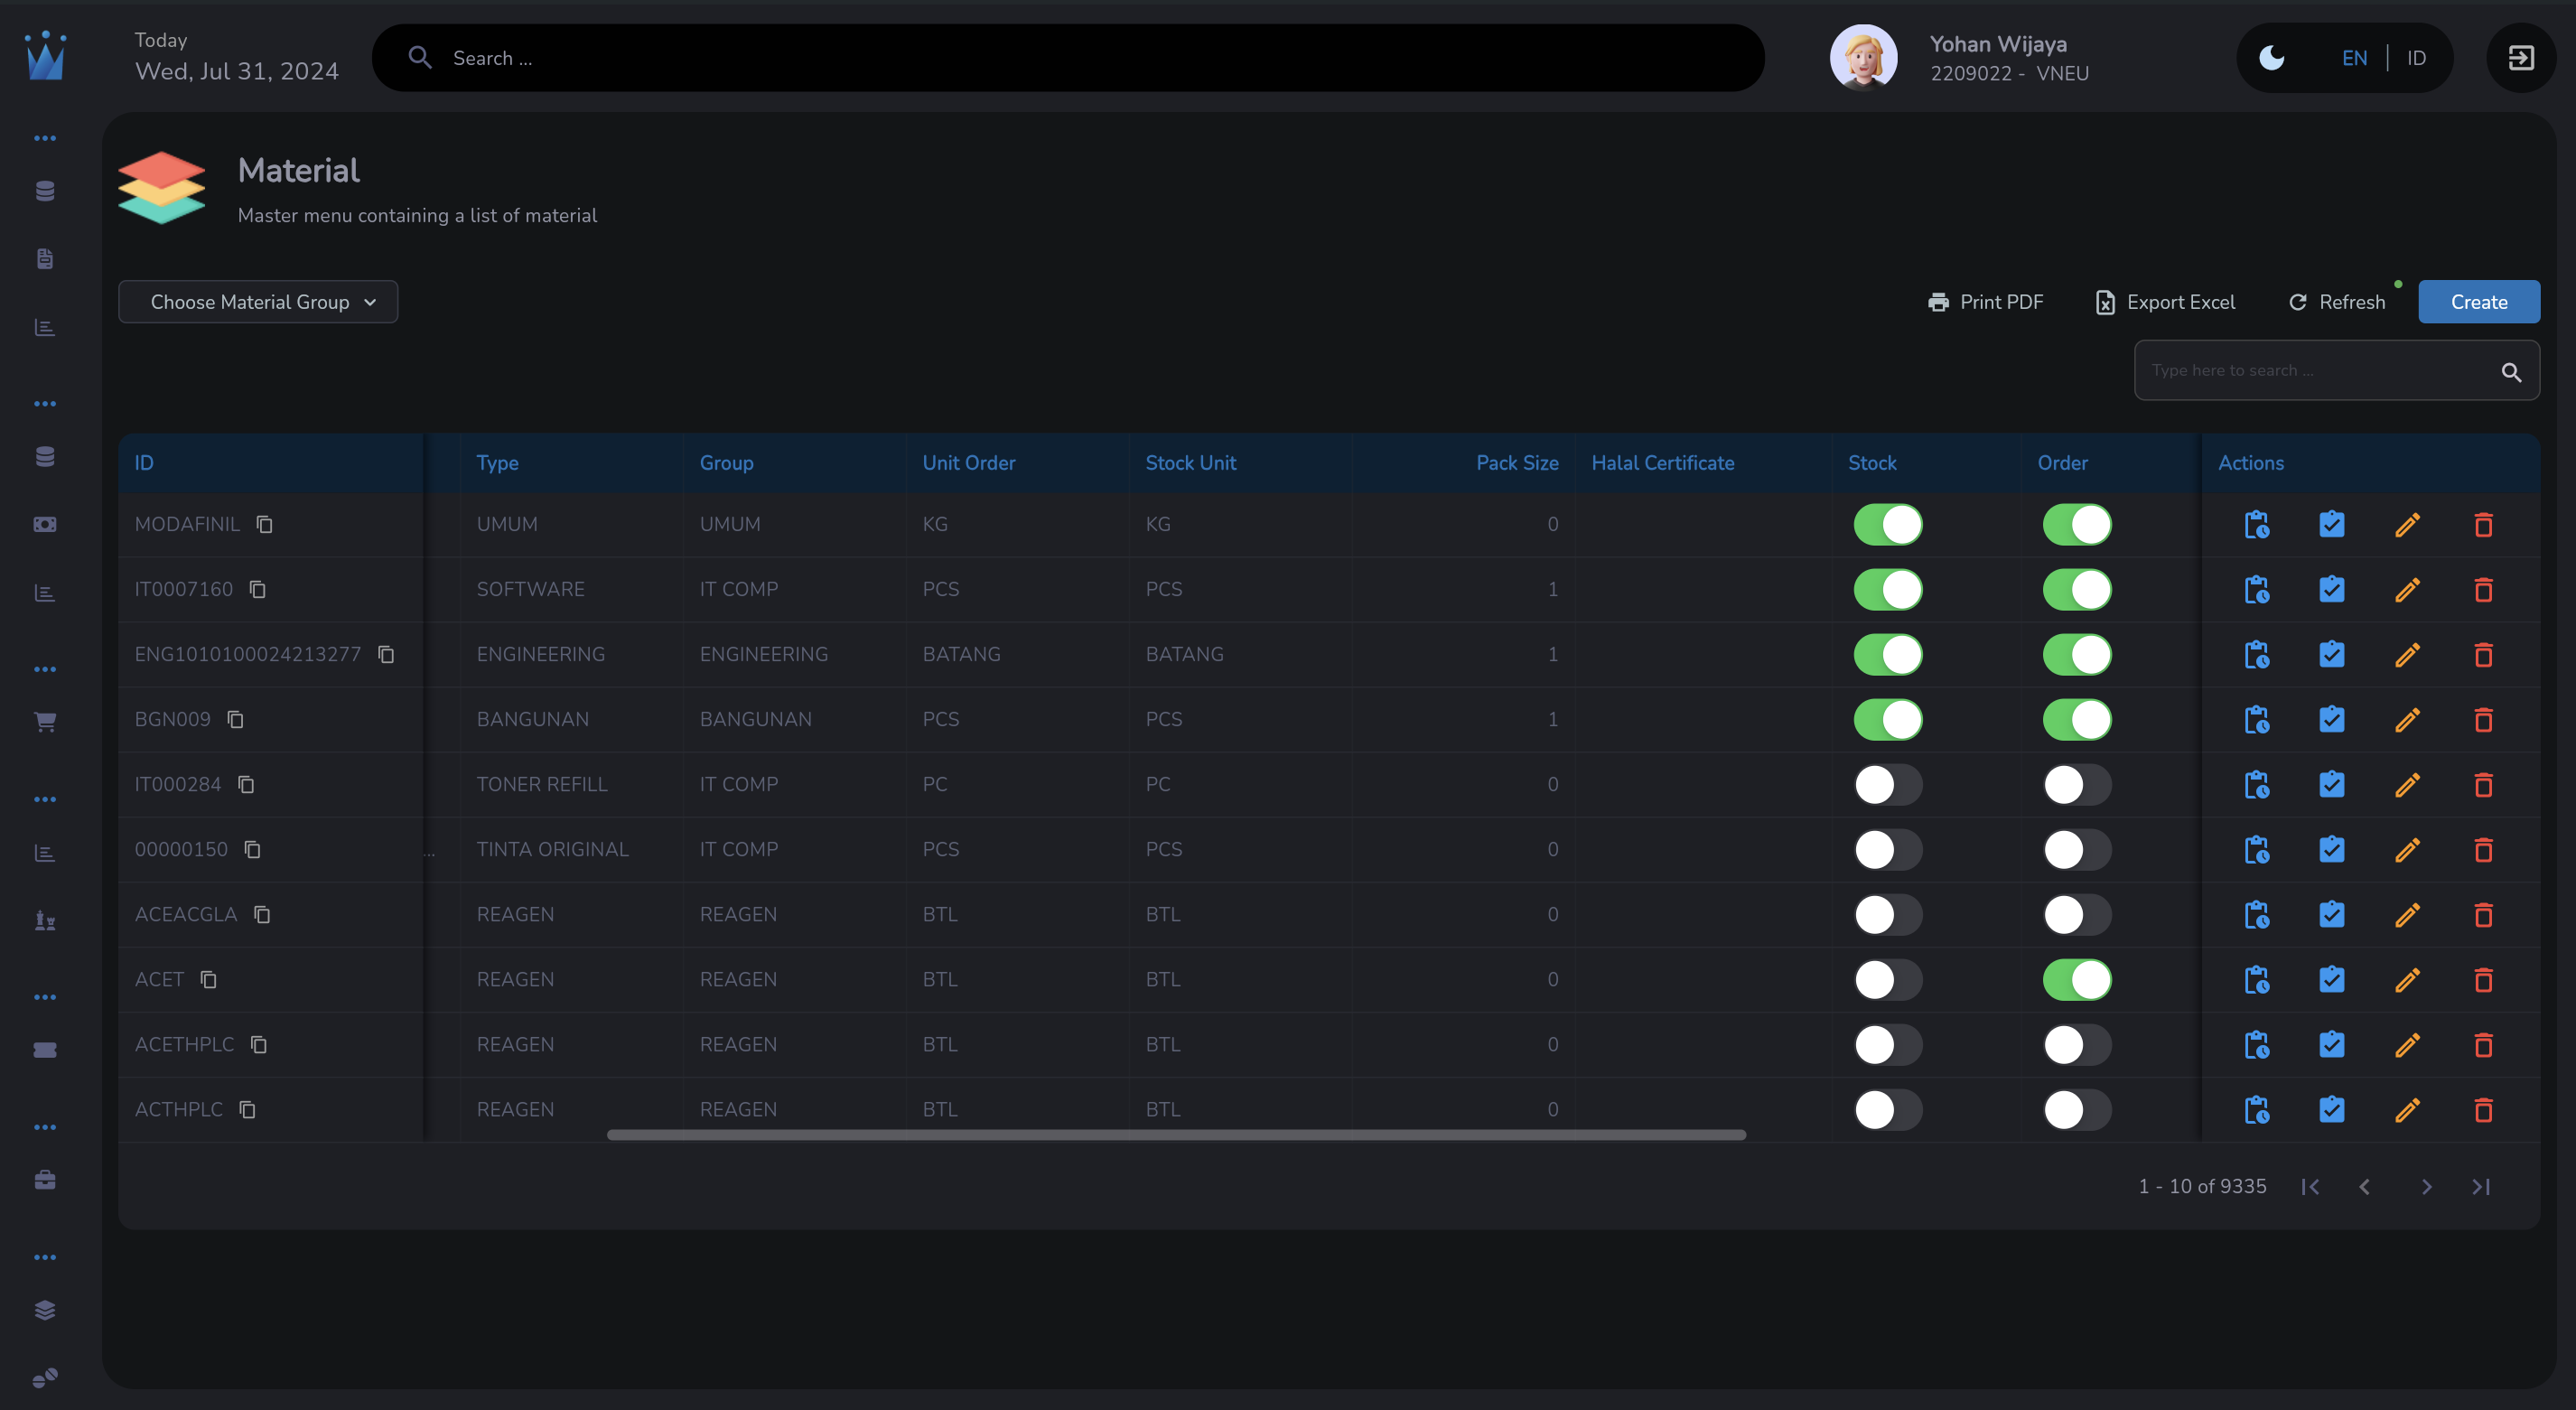
Task: Edit the IT000284 material
Action: click(2408, 784)
